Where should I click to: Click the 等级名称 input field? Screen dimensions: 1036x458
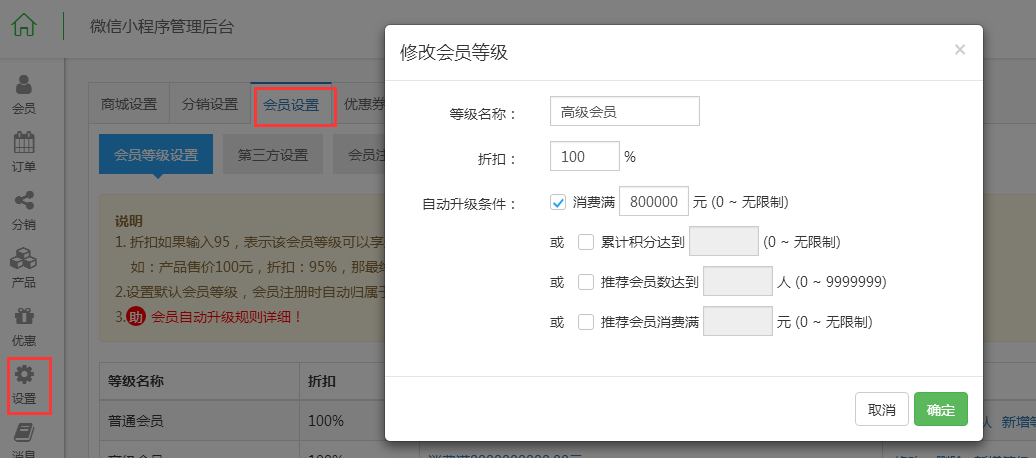point(624,111)
